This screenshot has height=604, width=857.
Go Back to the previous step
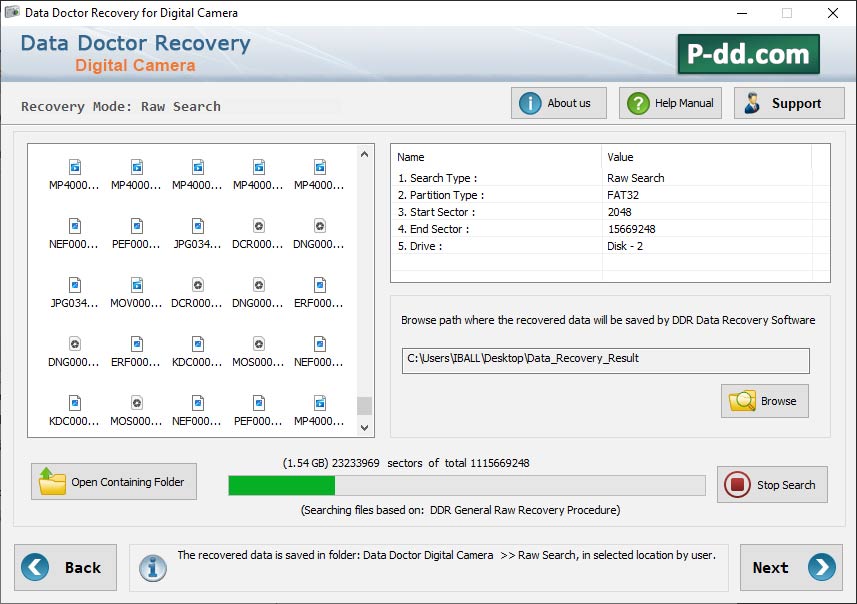tap(65, 567)
